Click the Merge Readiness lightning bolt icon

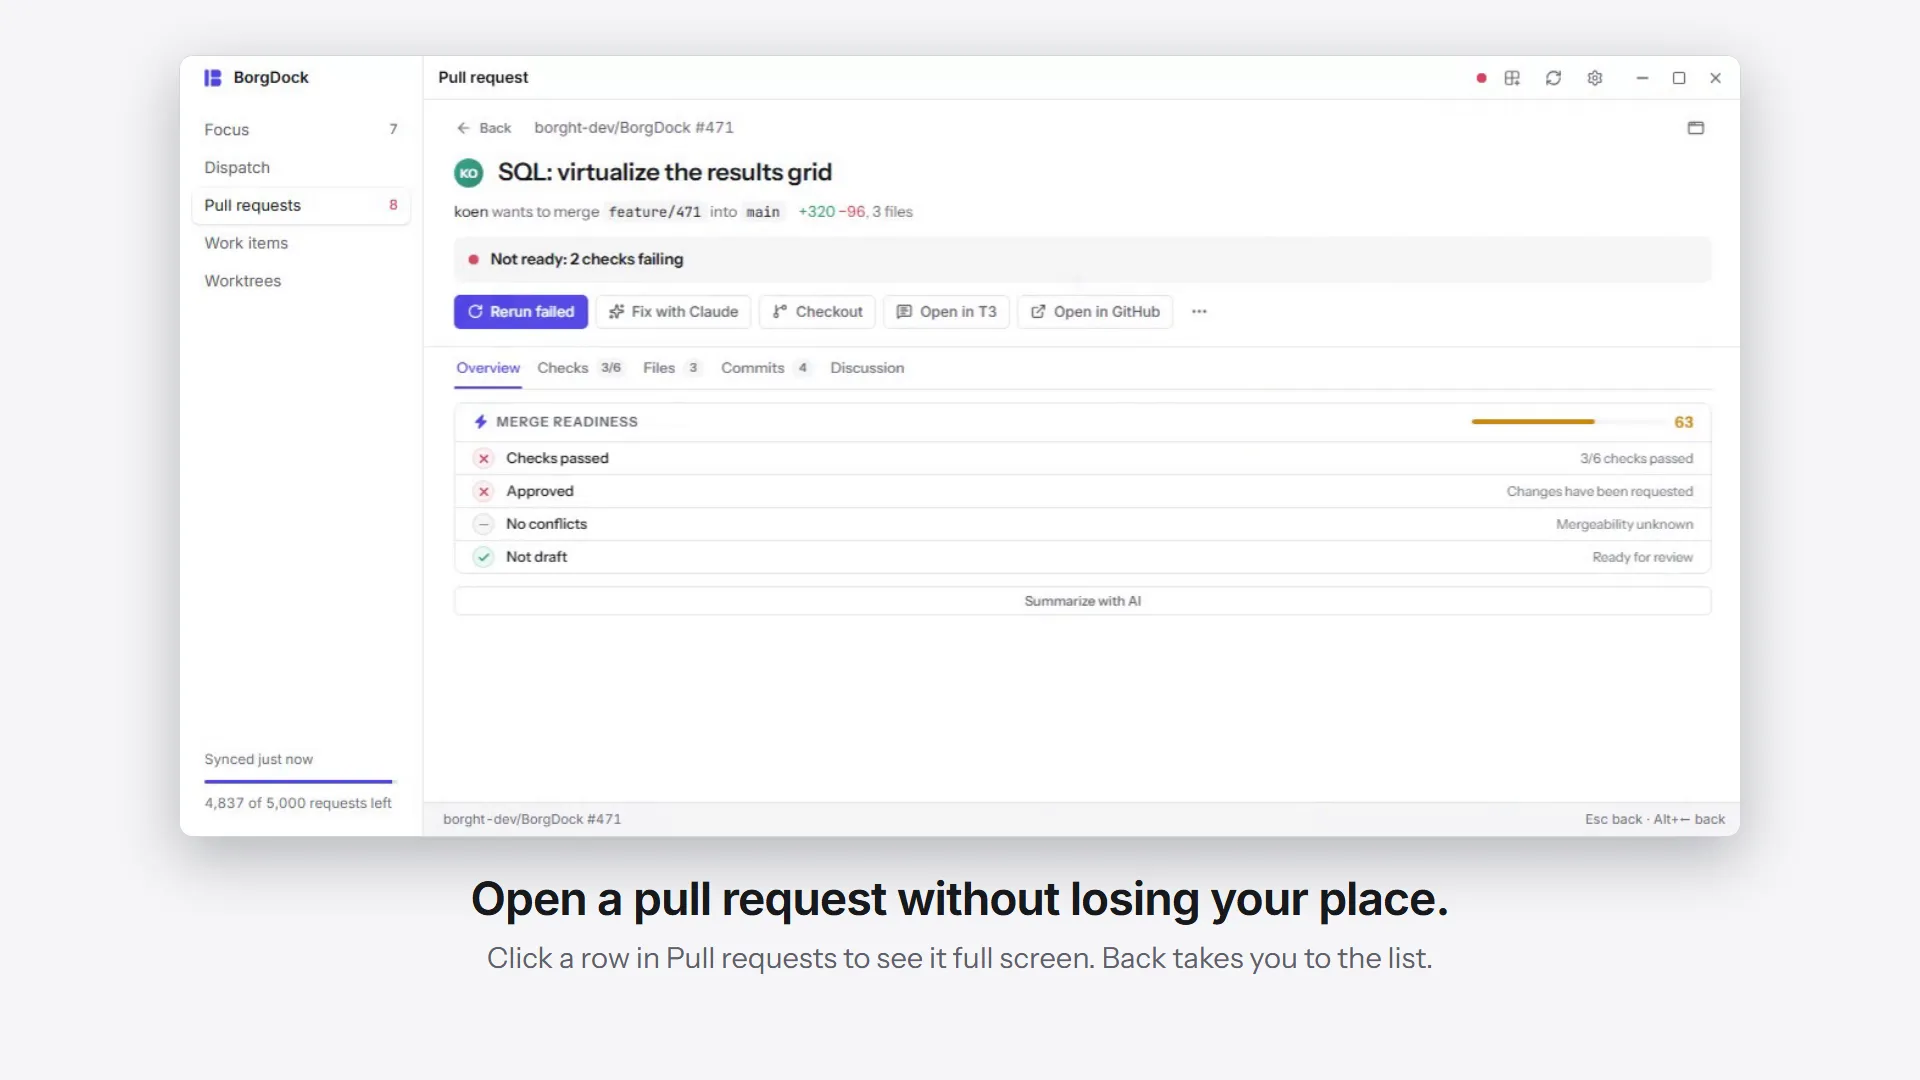point(481,422)
